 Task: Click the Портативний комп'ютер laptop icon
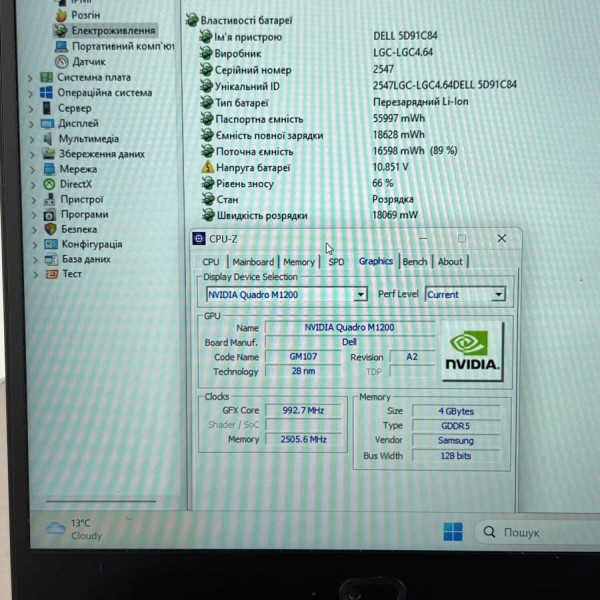pos(61,46)
